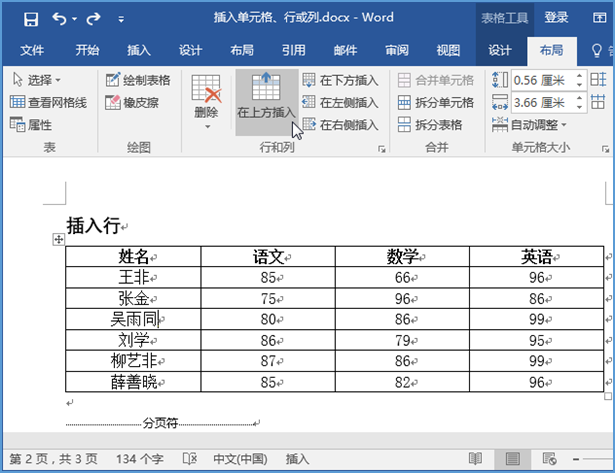The image size is (615, 473).
Task: Click language 中文(中国) in status bar
Action: (x=240, y=458)
